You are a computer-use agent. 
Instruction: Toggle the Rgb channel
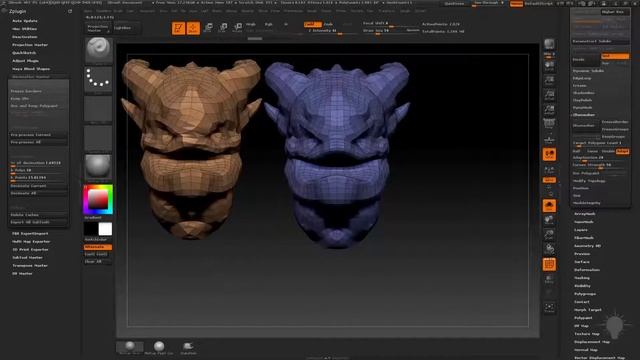(x=269, y=24)
